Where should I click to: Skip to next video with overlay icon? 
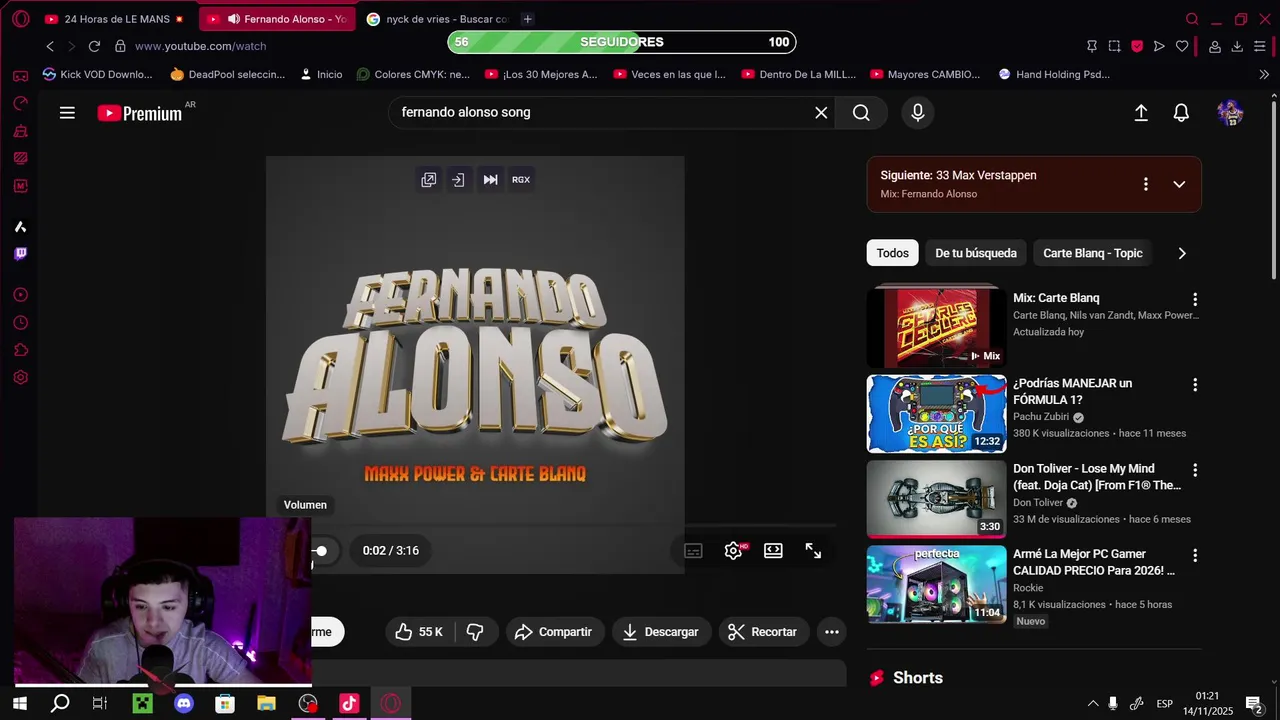[x=490, y=179]
